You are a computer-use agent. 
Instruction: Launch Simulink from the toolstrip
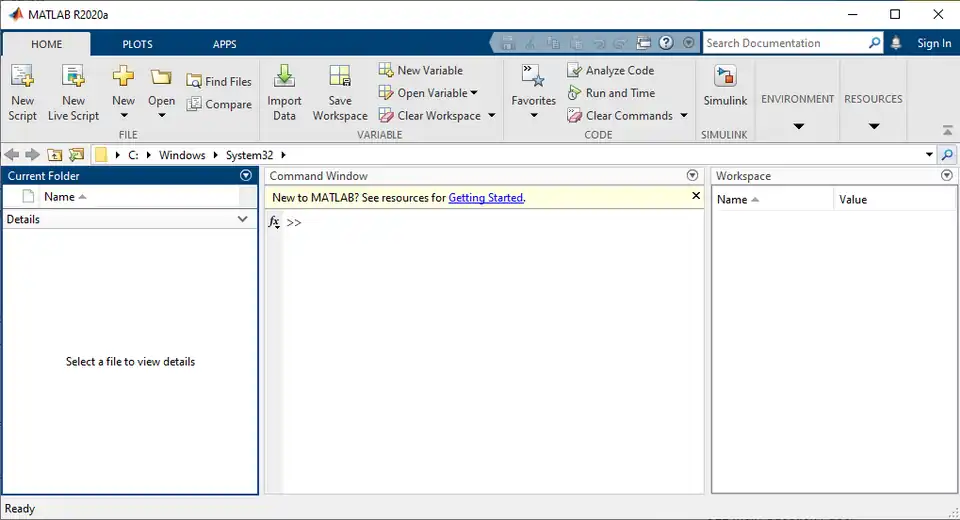point(725,77)
